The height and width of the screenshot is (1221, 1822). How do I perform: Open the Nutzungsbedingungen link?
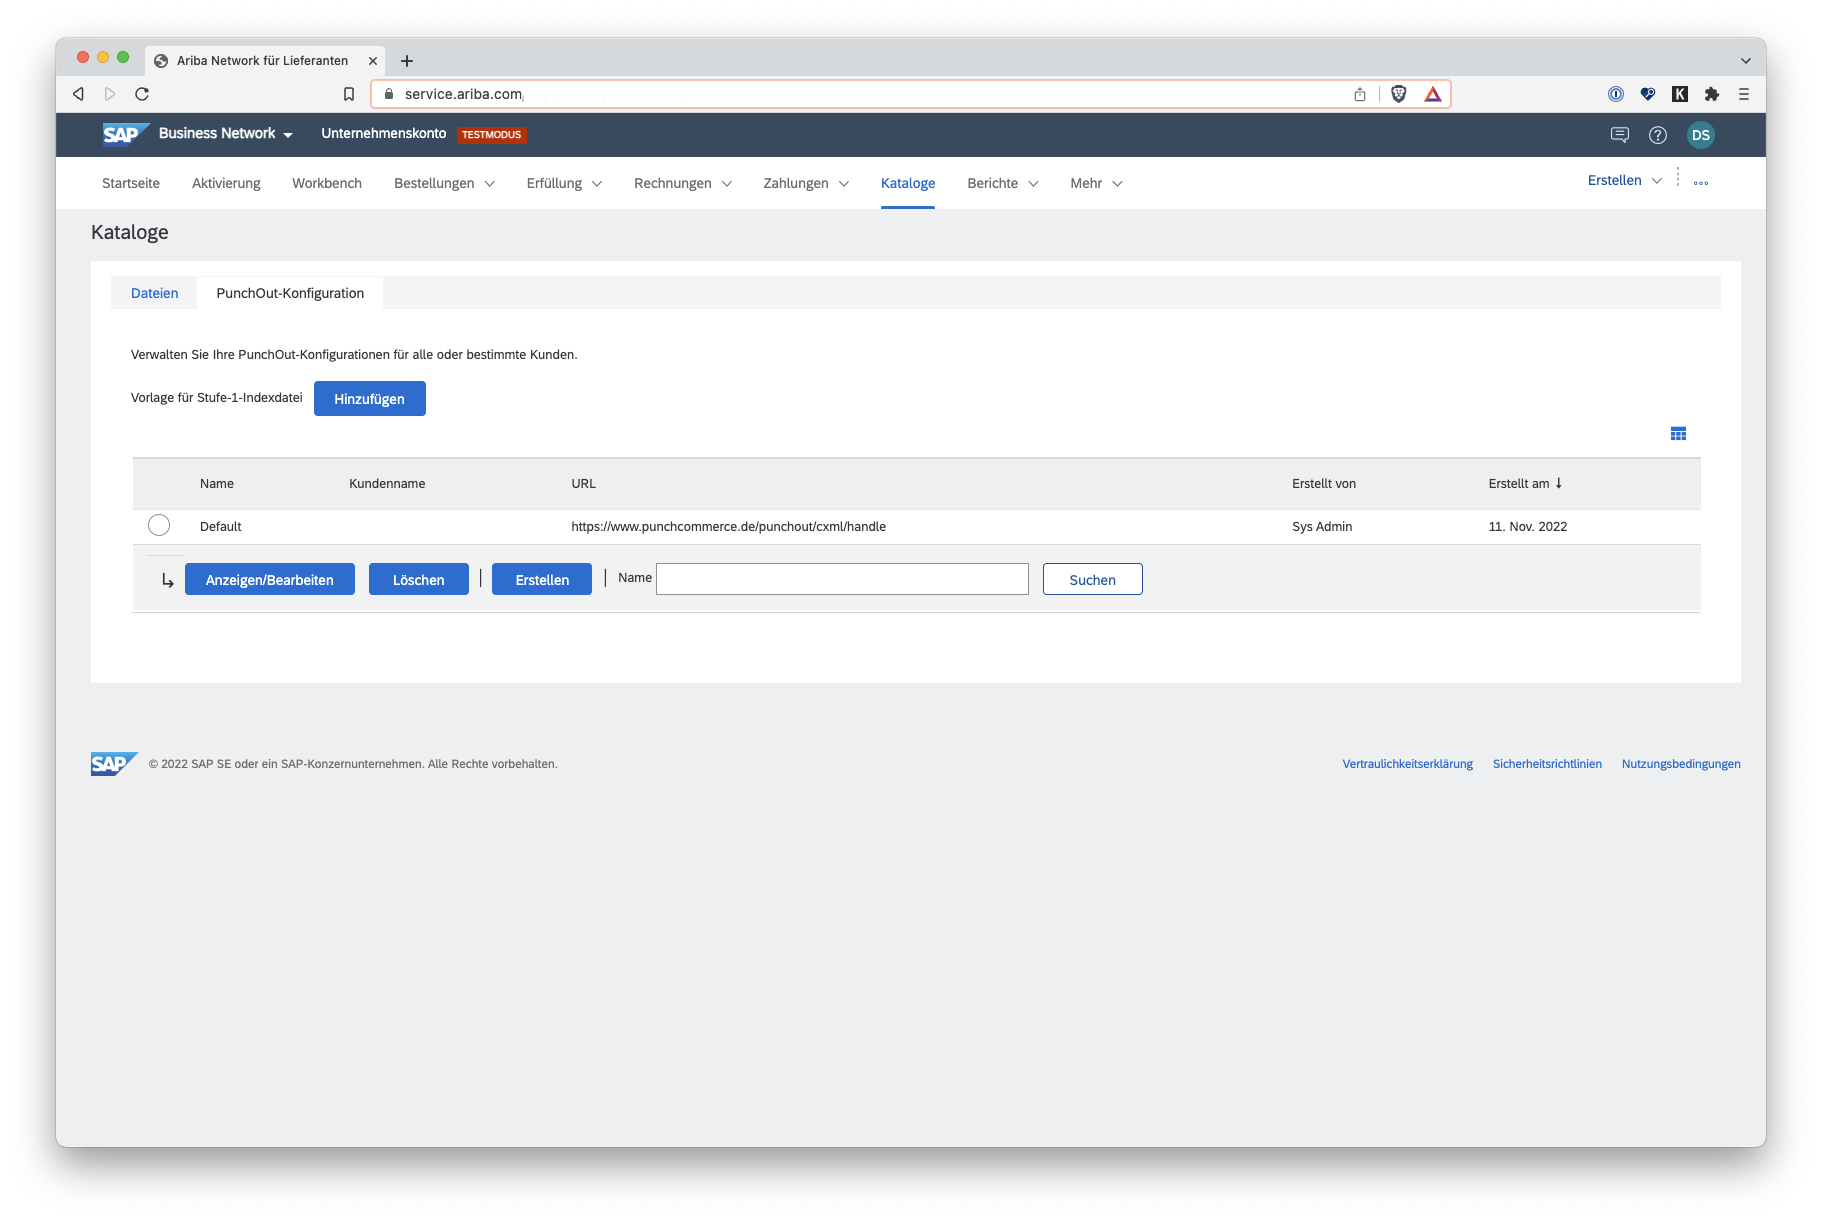[1681, 764]
